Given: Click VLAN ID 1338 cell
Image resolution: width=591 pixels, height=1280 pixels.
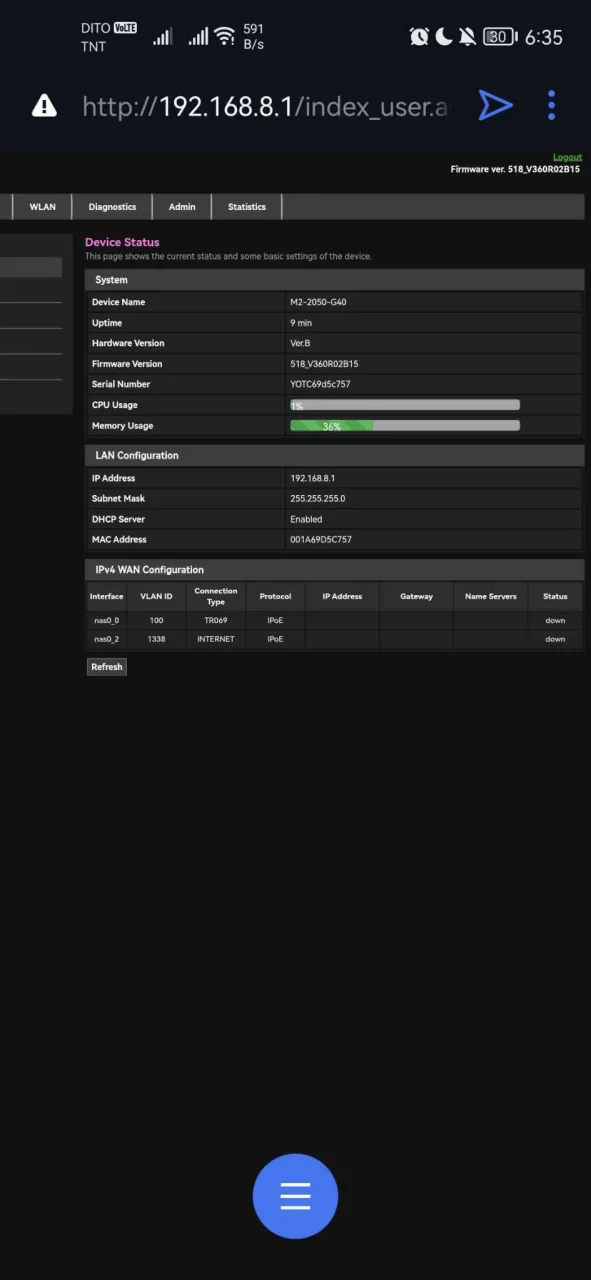Looking at the screenshot, I should coord(156,639).
